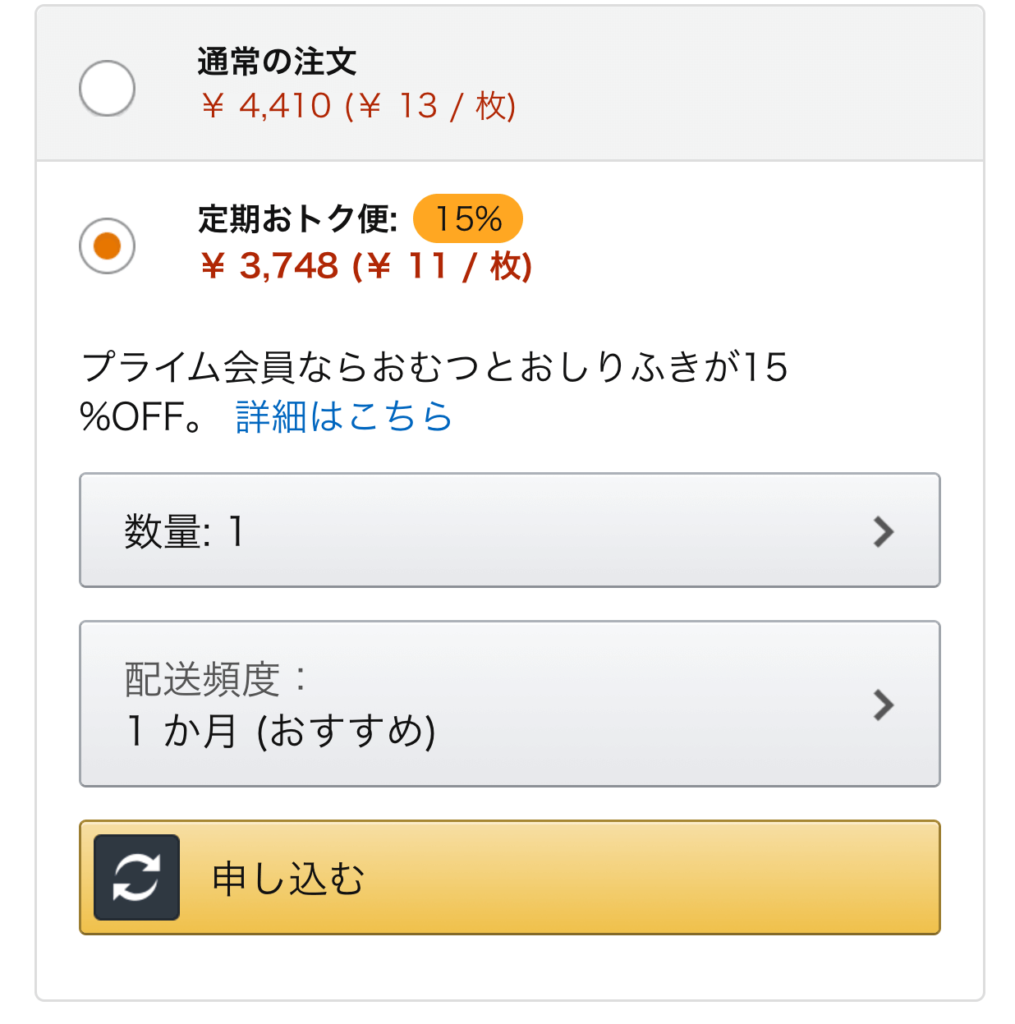Click the 定期おトク便 option label
1015x1024 pixels.
click(298, 218)
